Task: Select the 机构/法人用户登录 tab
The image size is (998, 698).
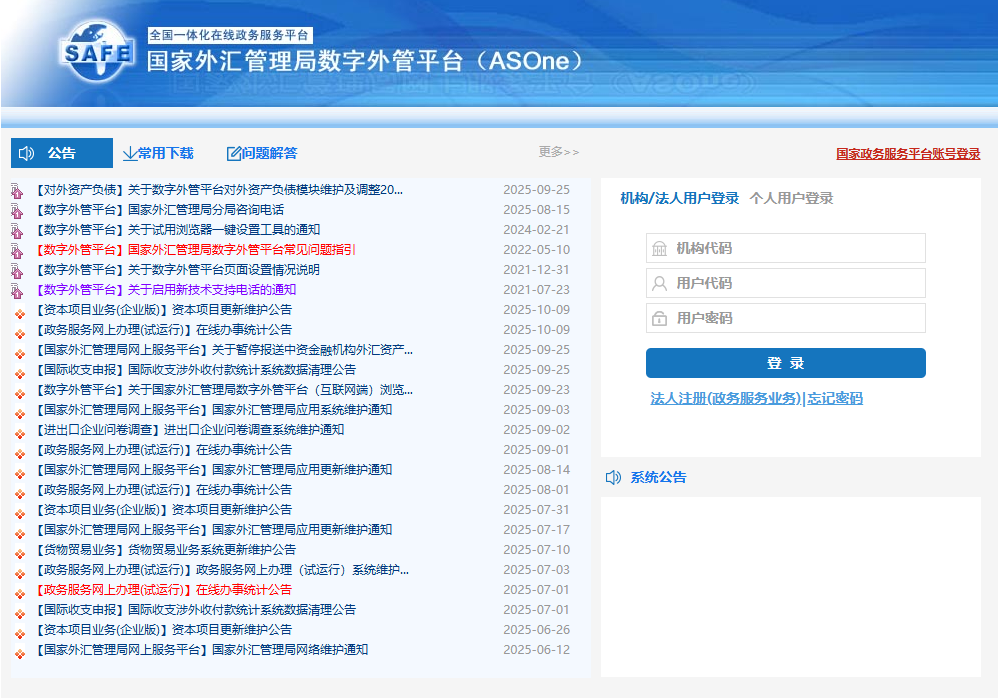Action: click(679, 198)
